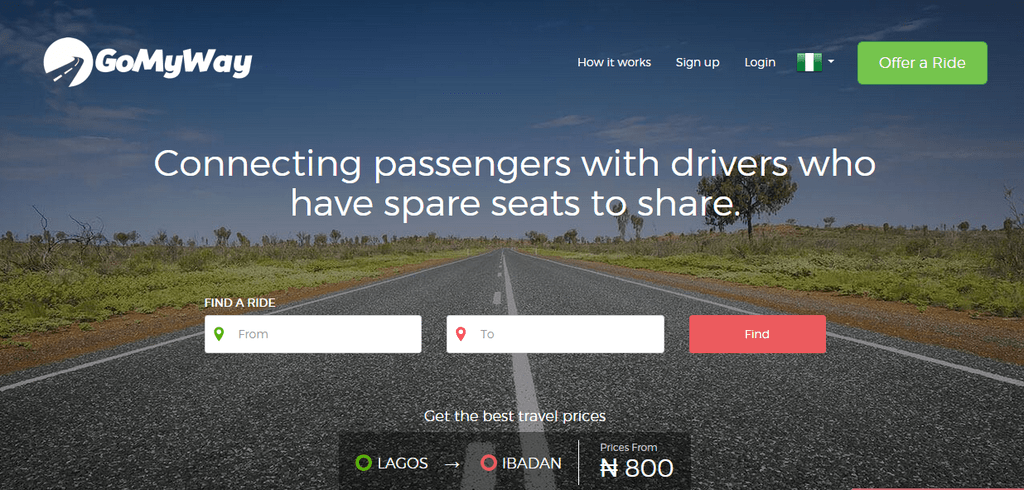Click the GoMyWay wordmark text
Viewport: 1024px width, 490px height.
[x=173, y=63]
